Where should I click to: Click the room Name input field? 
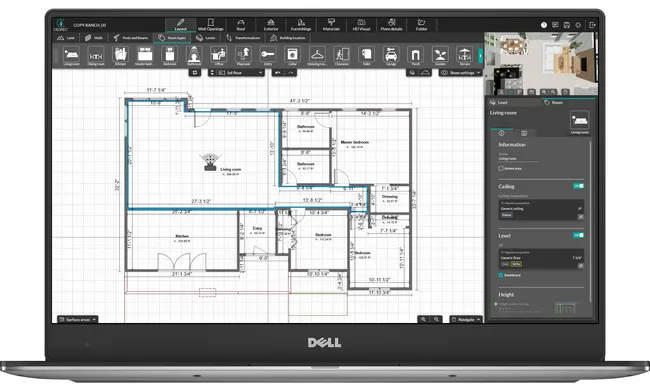tap(518, 158)
